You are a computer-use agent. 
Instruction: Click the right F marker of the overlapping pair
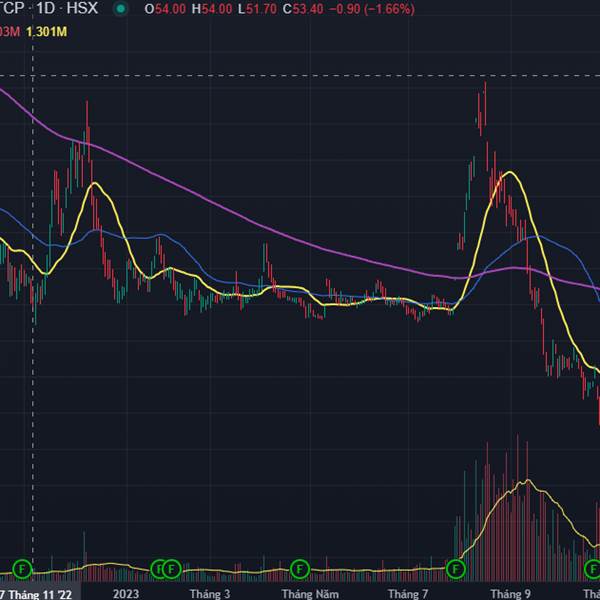(x=171, y=569)
